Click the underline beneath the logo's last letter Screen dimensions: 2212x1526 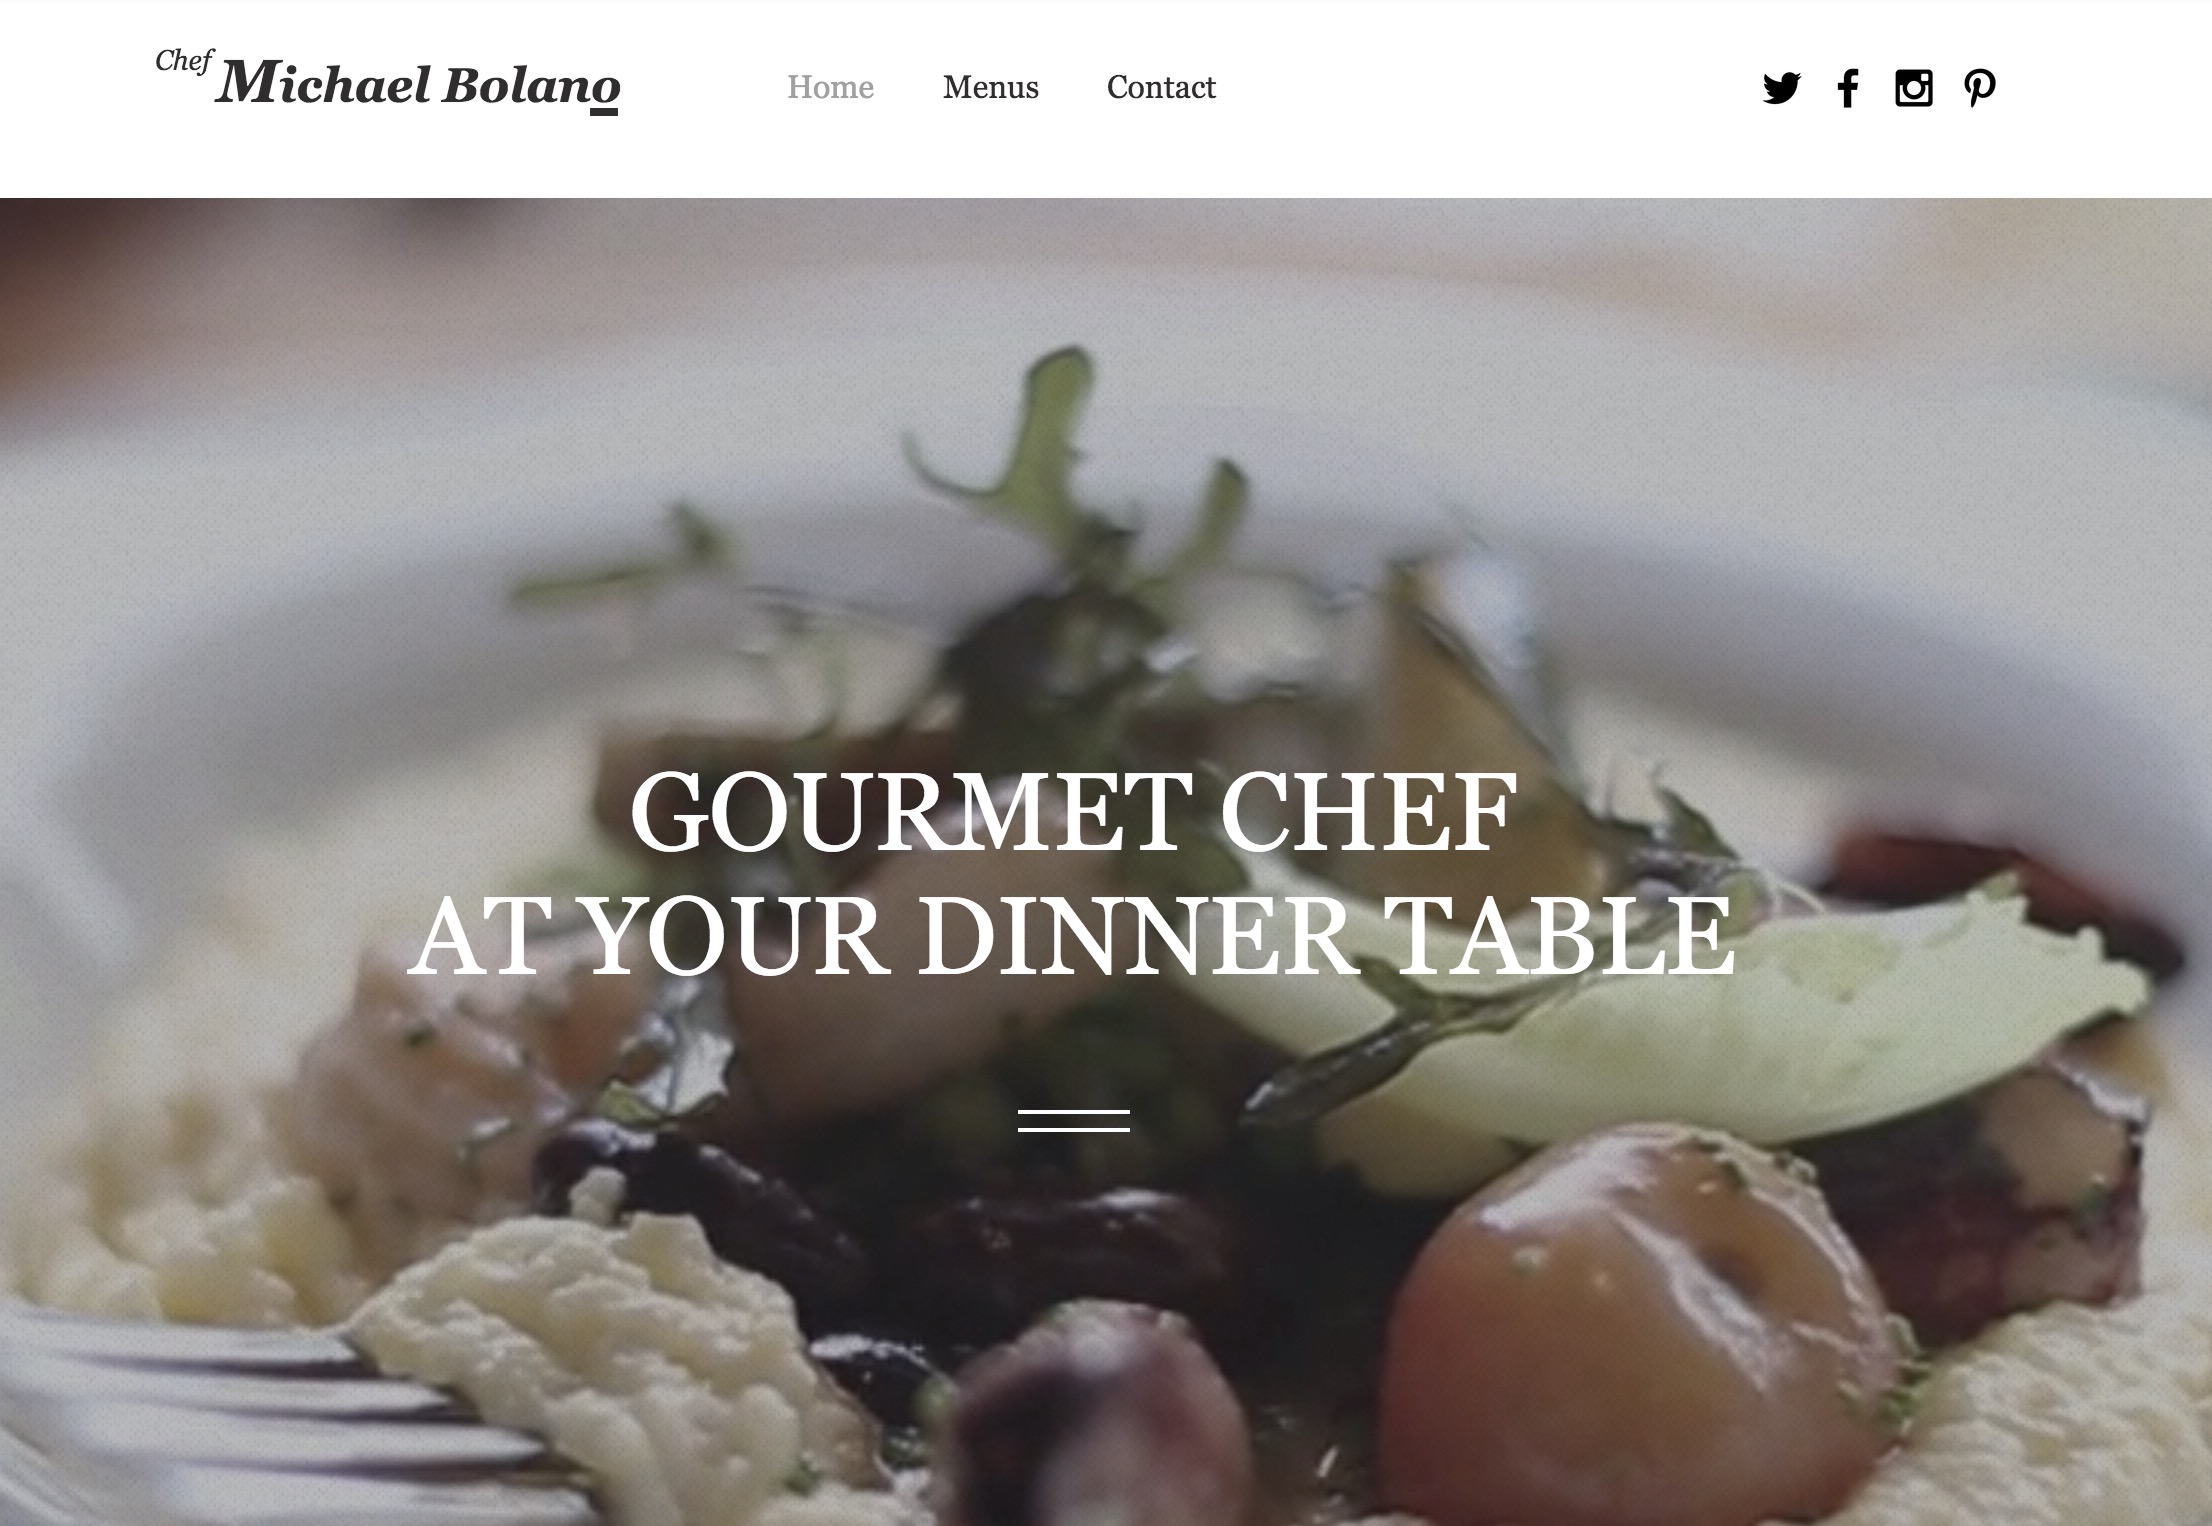[x=604, y=111]
